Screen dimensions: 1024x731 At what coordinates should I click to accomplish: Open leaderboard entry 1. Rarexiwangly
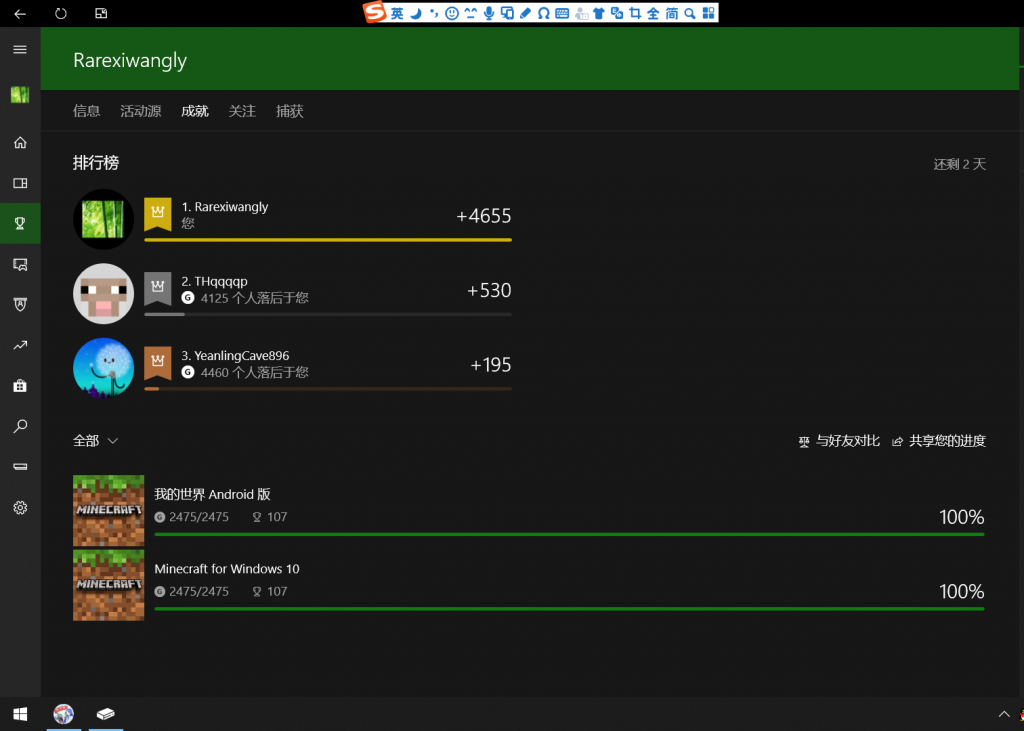(x=292, y=219)
